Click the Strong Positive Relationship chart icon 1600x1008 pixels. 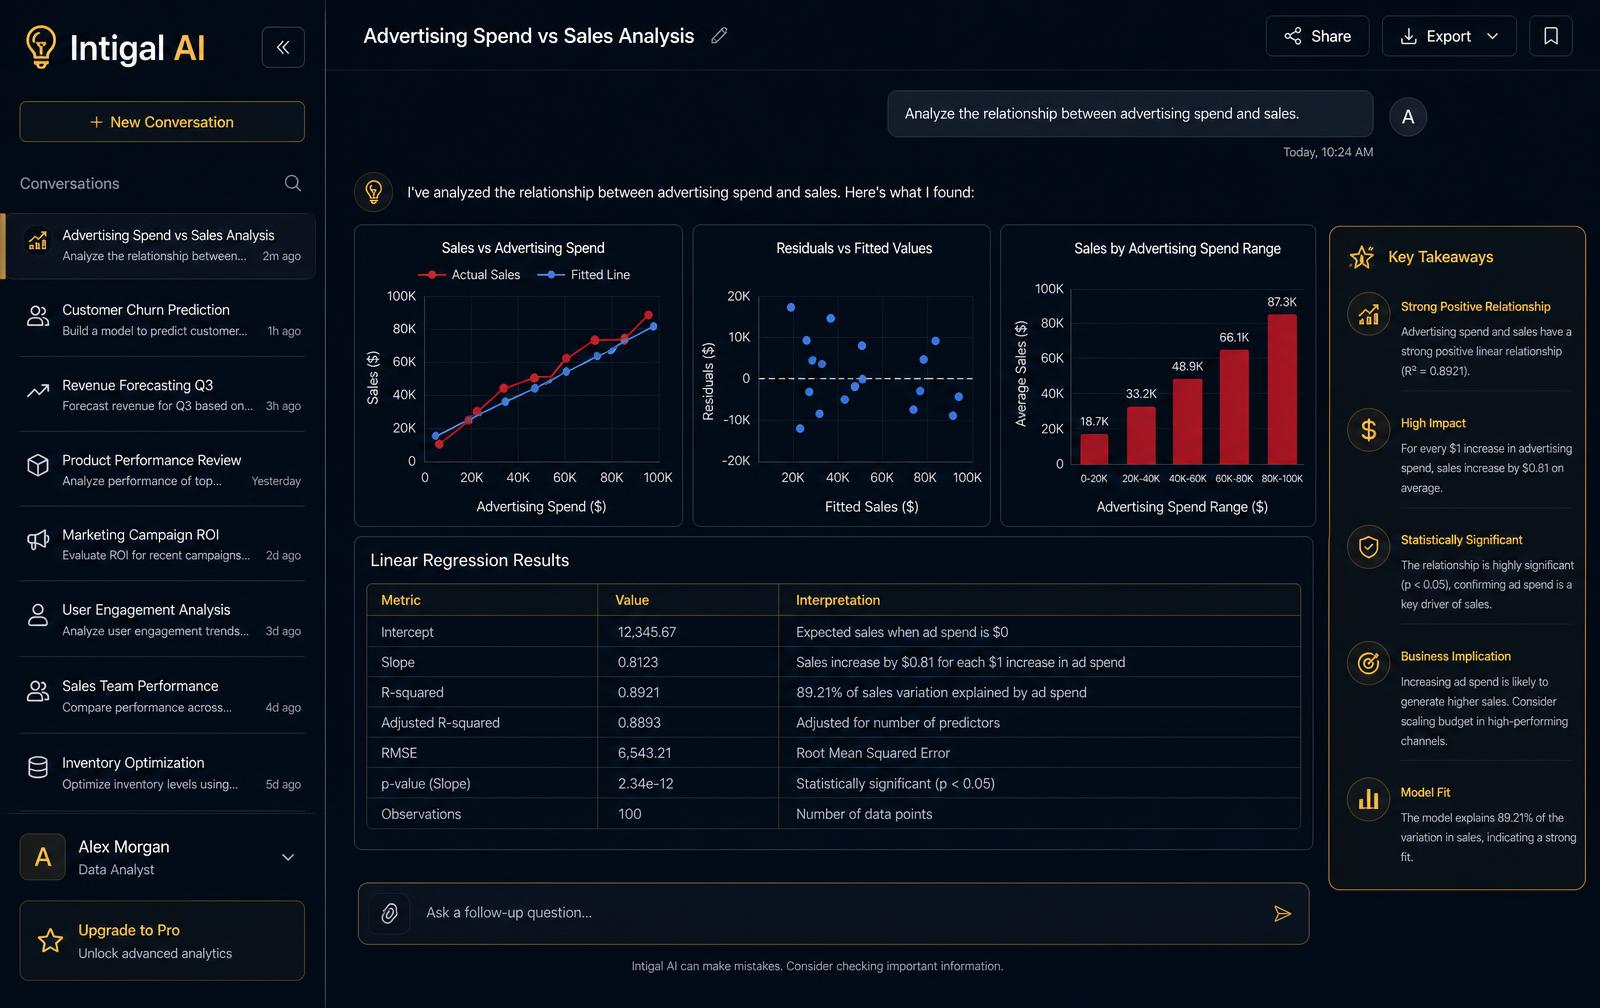(x=1368, y=314)
